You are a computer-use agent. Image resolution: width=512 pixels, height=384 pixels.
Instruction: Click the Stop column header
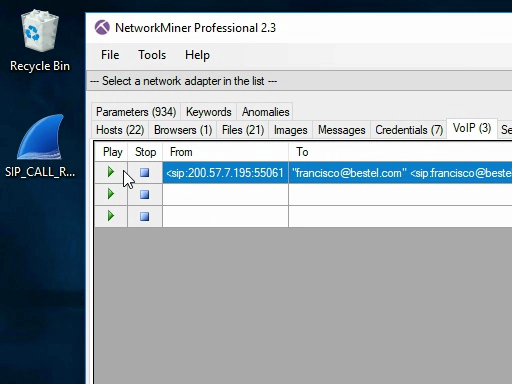(145, 152)
